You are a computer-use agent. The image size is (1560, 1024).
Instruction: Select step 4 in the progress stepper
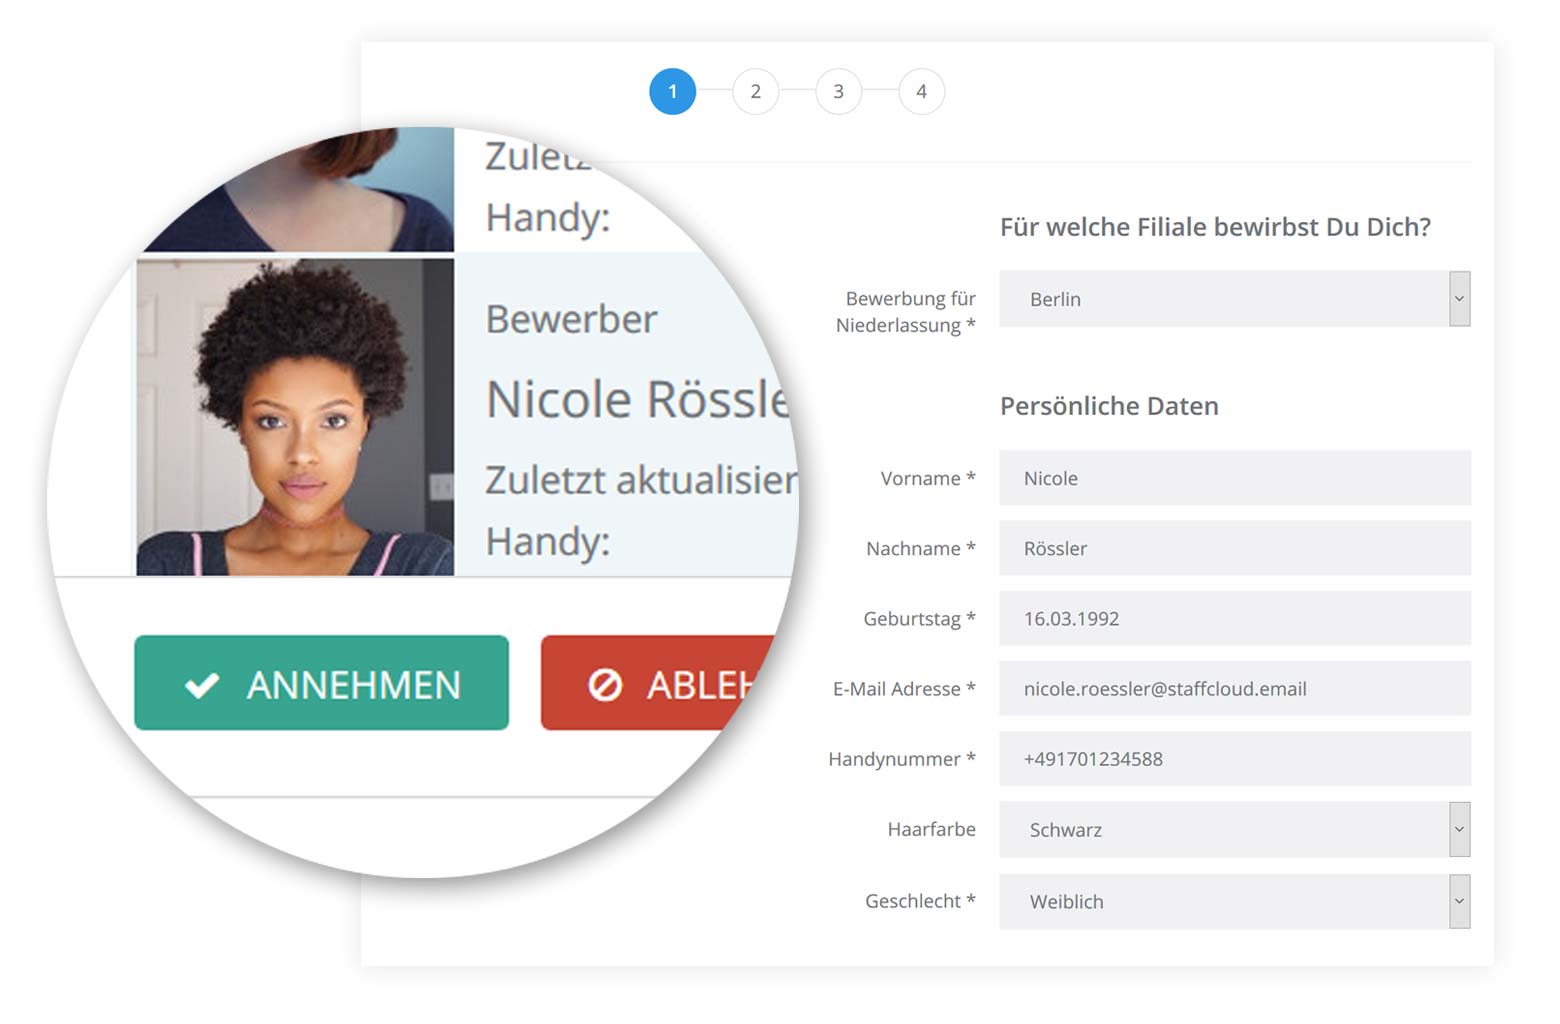921,91
